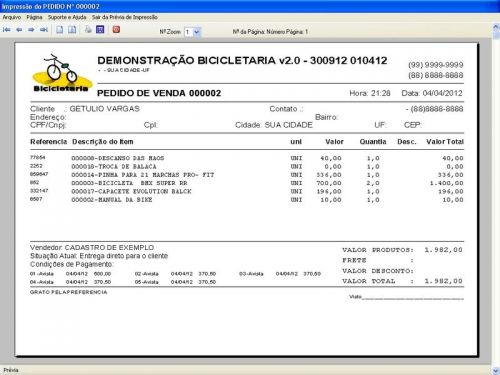This screenshot has height=375, width=500.
Task: Open the Página menu
Action: (34, 17)
